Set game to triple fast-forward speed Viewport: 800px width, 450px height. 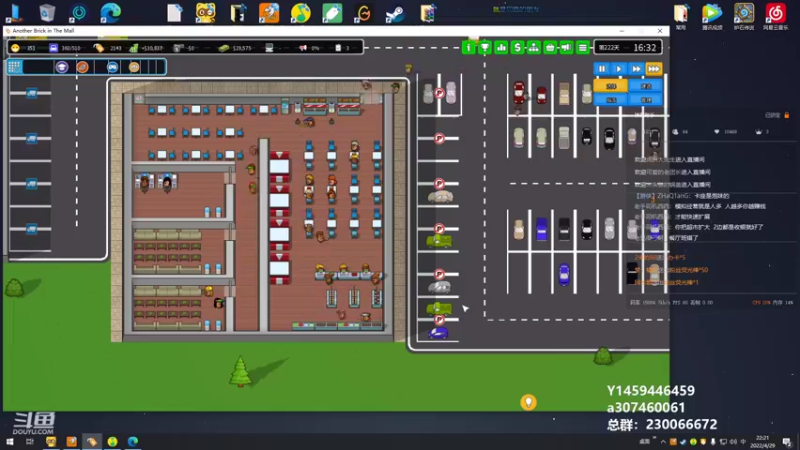point(654,69)
